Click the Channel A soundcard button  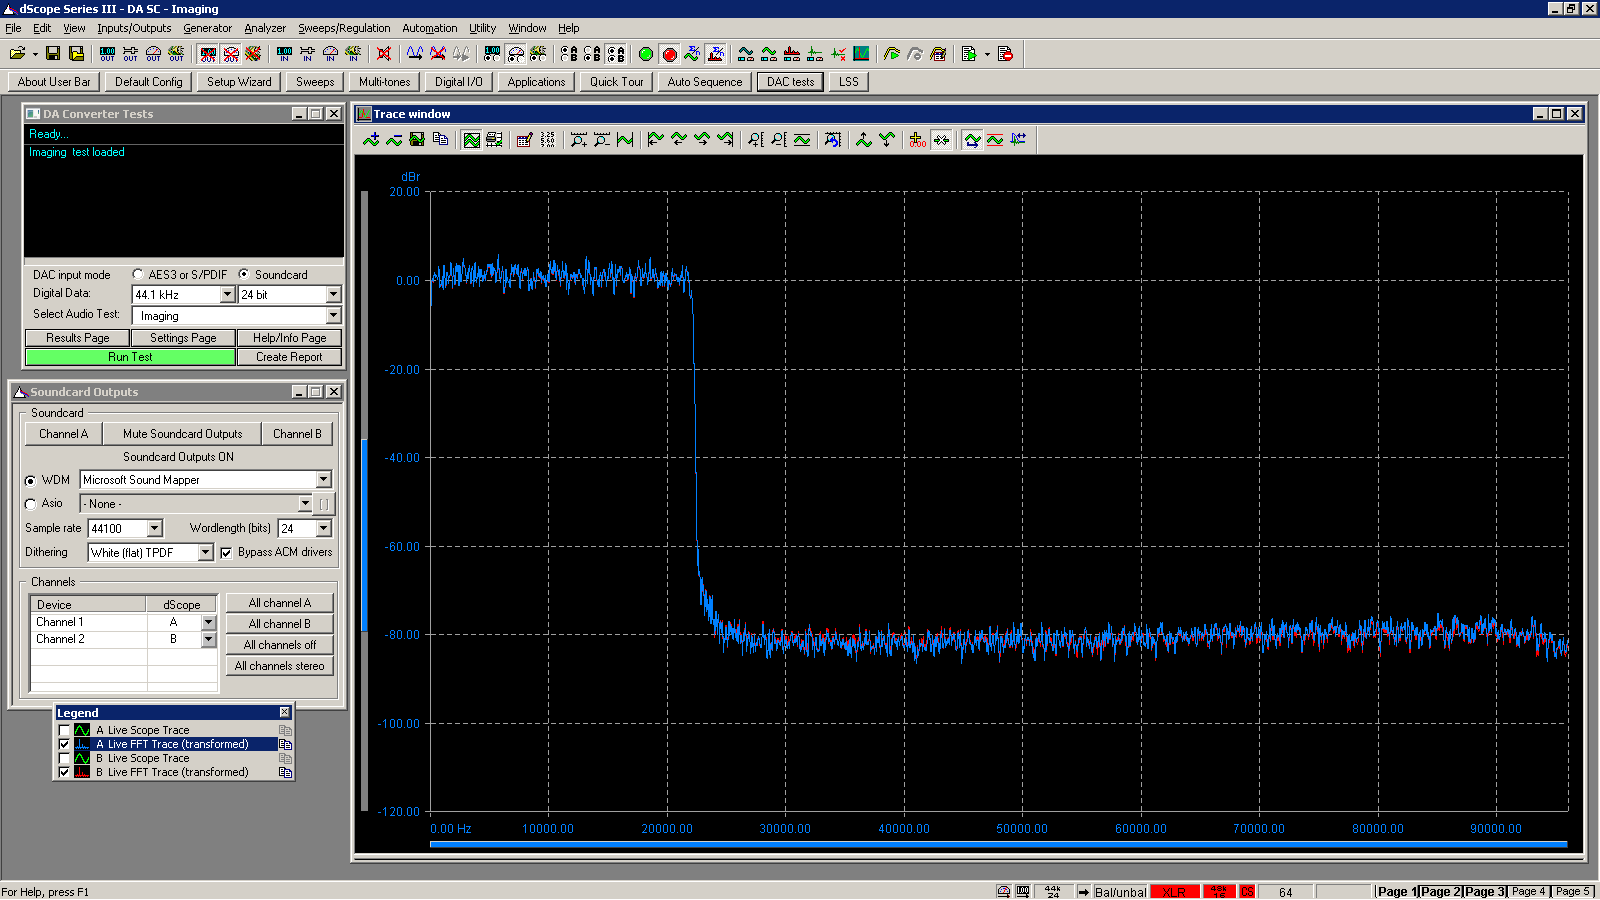[63, 434]
